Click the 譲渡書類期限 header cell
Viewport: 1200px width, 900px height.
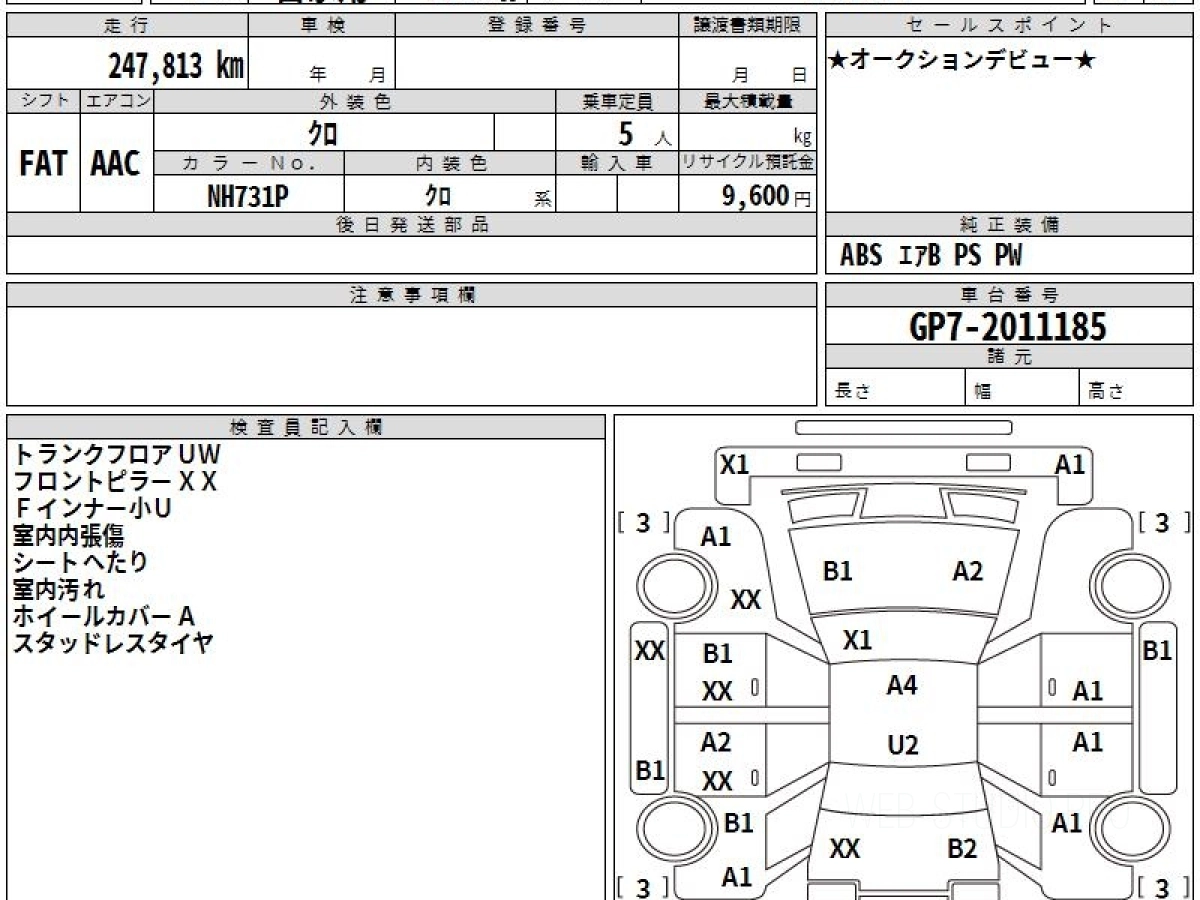(748, 26)
